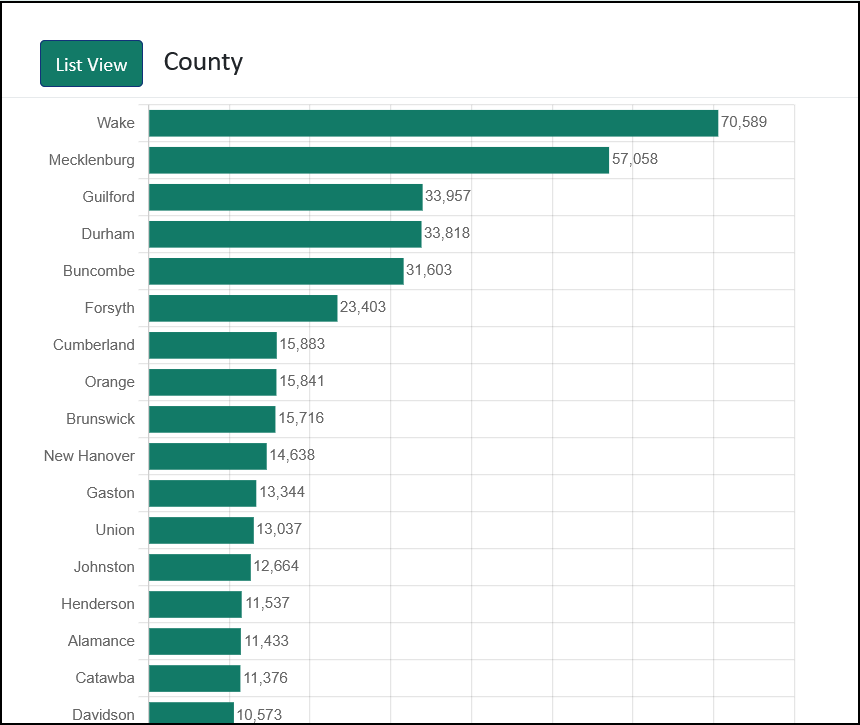The width and height of the screenshot is (860, 725).
Task: Click the Forsyth axis label
Action: (110, 308)
